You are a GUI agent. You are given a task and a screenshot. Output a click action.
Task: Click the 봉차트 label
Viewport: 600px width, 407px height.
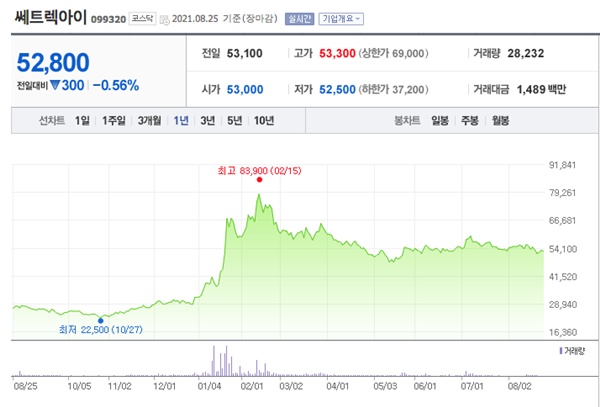pyautogui.click(x=407, y=121)
